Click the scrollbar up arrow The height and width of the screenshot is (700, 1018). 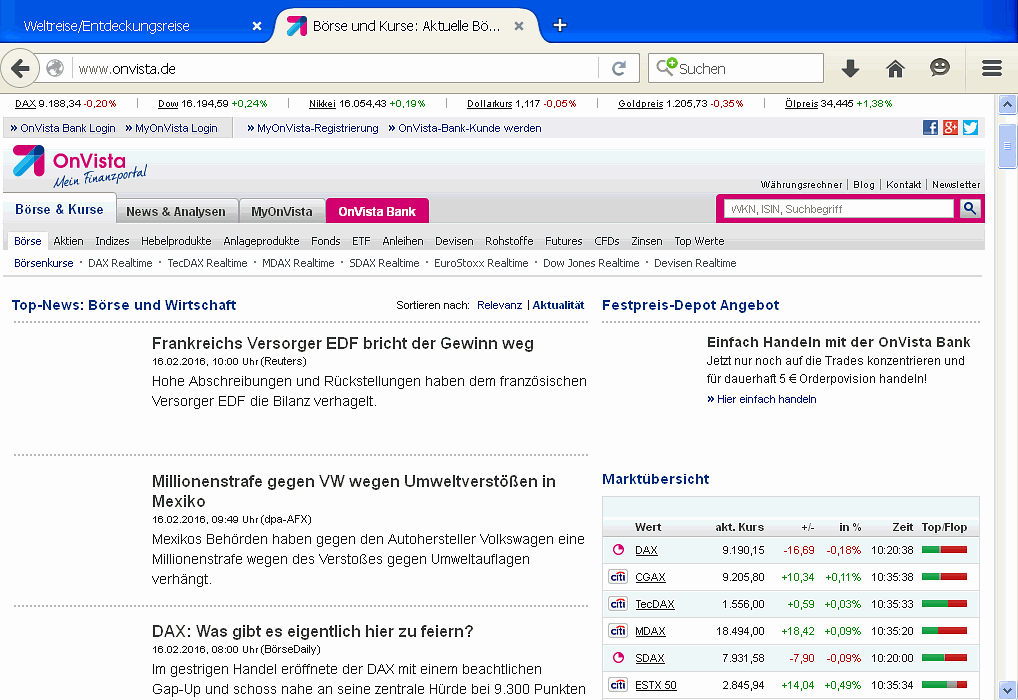pyautogui.click(x=1007, y=104)
